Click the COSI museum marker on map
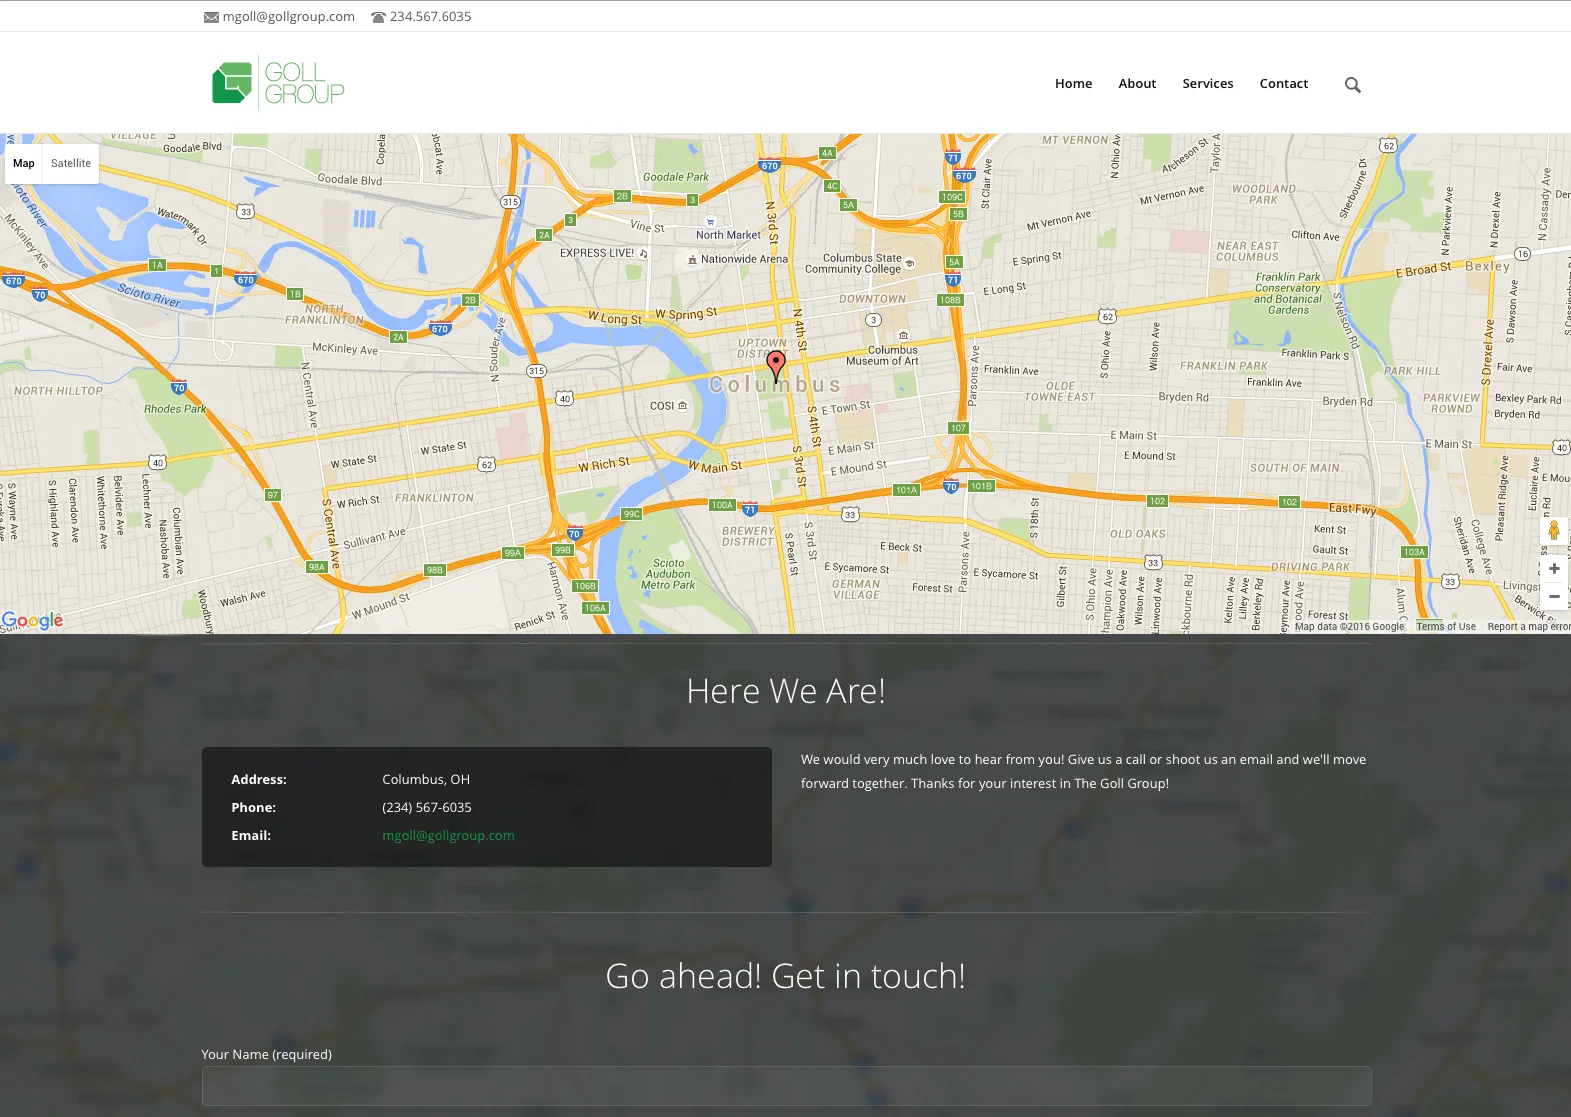 click(x=683, y=406)
